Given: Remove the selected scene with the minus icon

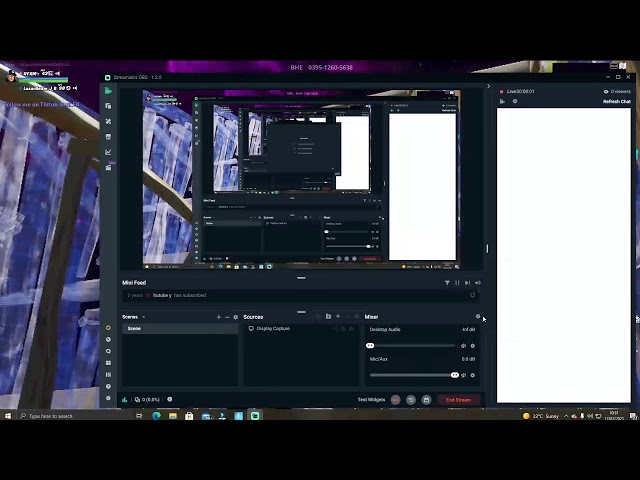Looking at the screenshot, I should [227, 317].
